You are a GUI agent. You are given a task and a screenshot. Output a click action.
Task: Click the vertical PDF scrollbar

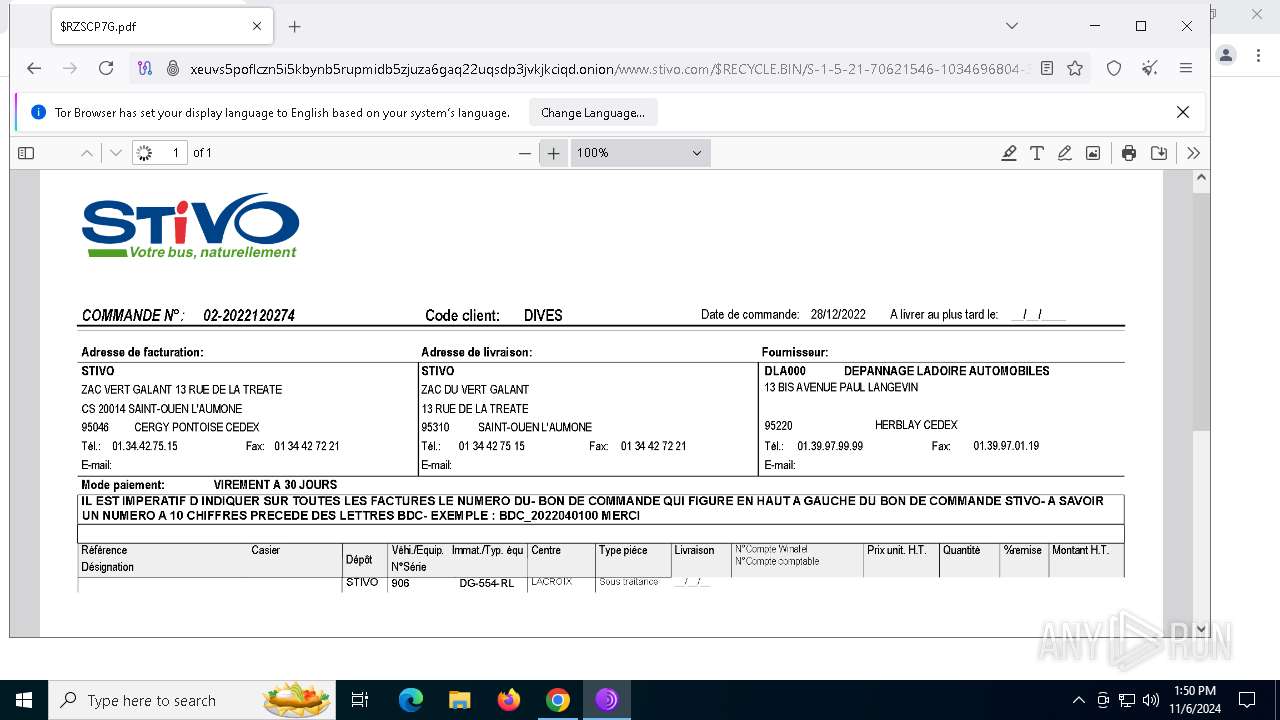click(1202, 310)
